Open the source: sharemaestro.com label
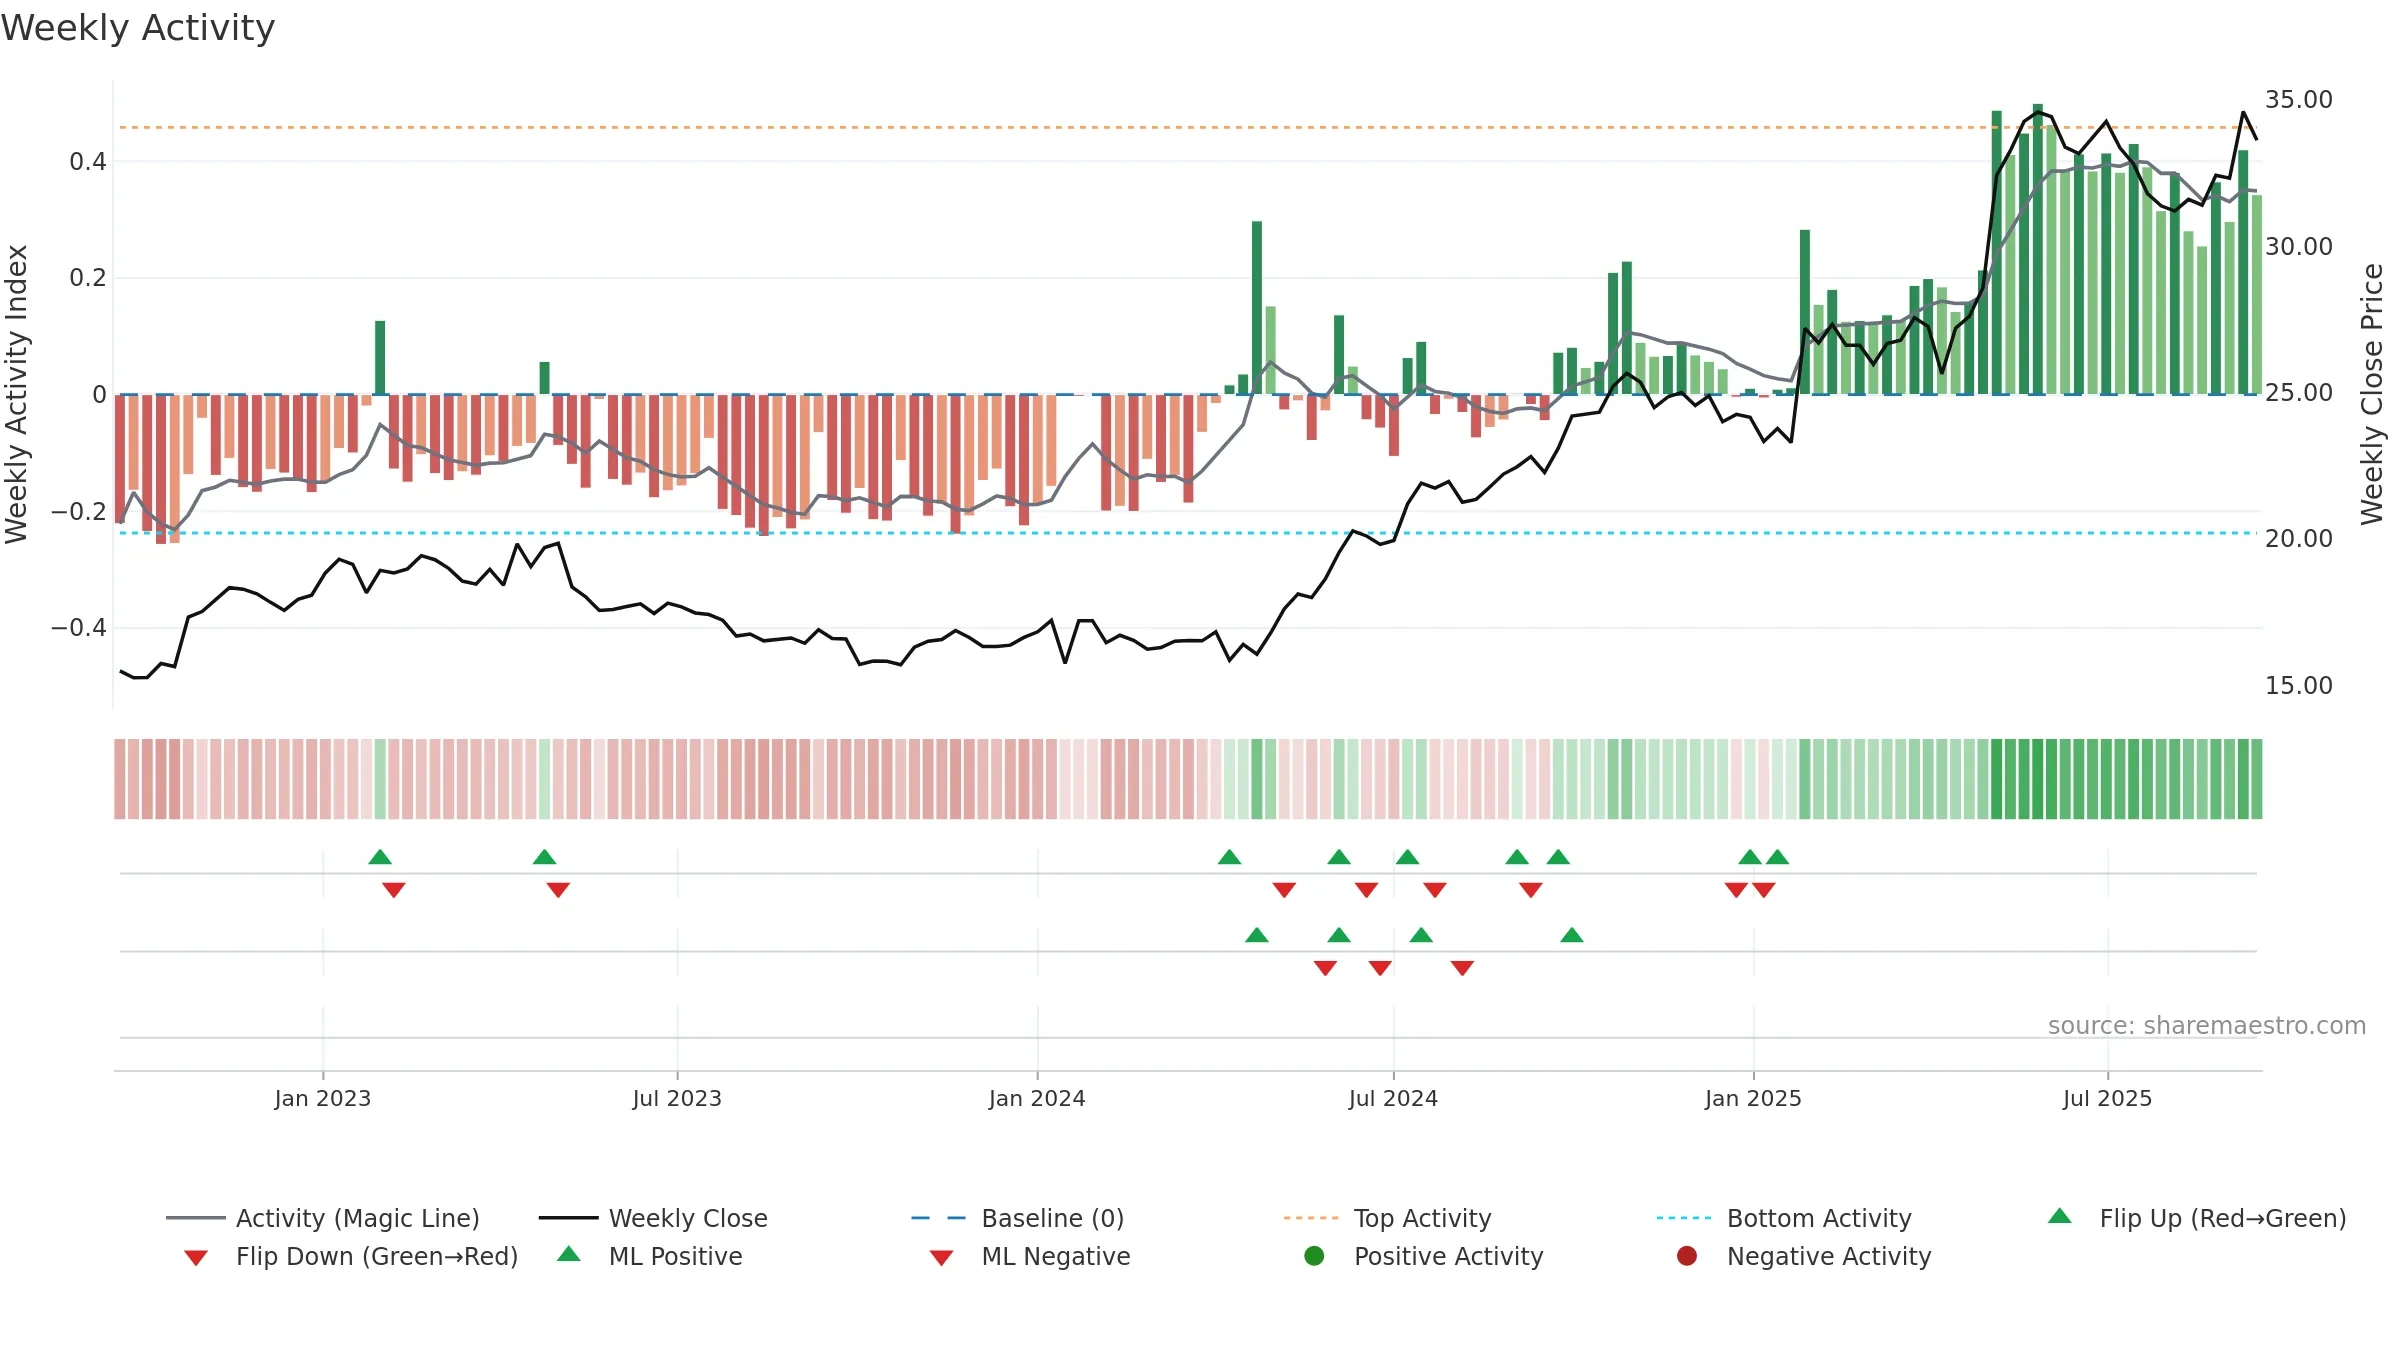This screenshot has height=1350, width=2400. point(2207,1026)
